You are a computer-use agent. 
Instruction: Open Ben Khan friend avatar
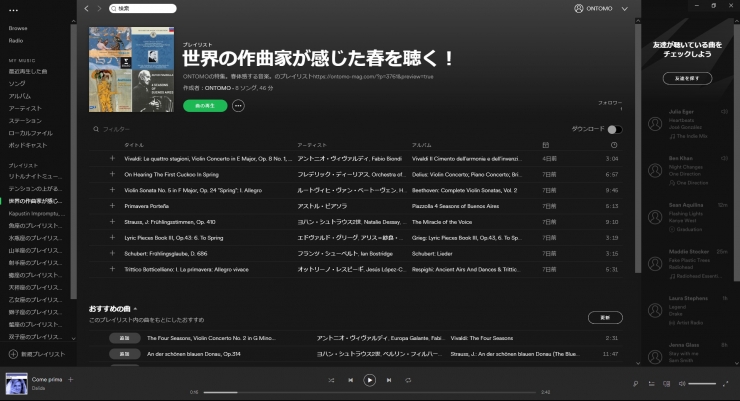pos(655,170)
